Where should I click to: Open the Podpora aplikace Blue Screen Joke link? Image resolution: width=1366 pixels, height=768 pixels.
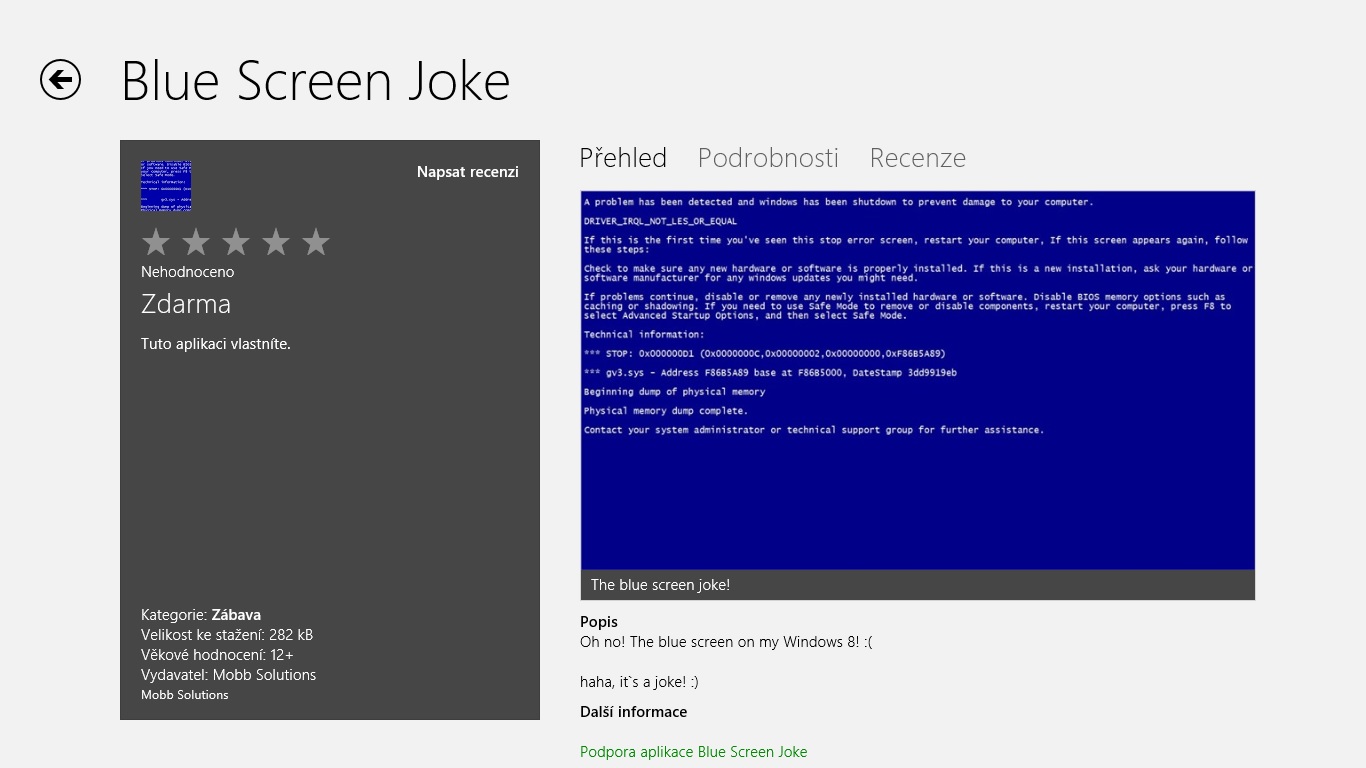click(693, 752)
